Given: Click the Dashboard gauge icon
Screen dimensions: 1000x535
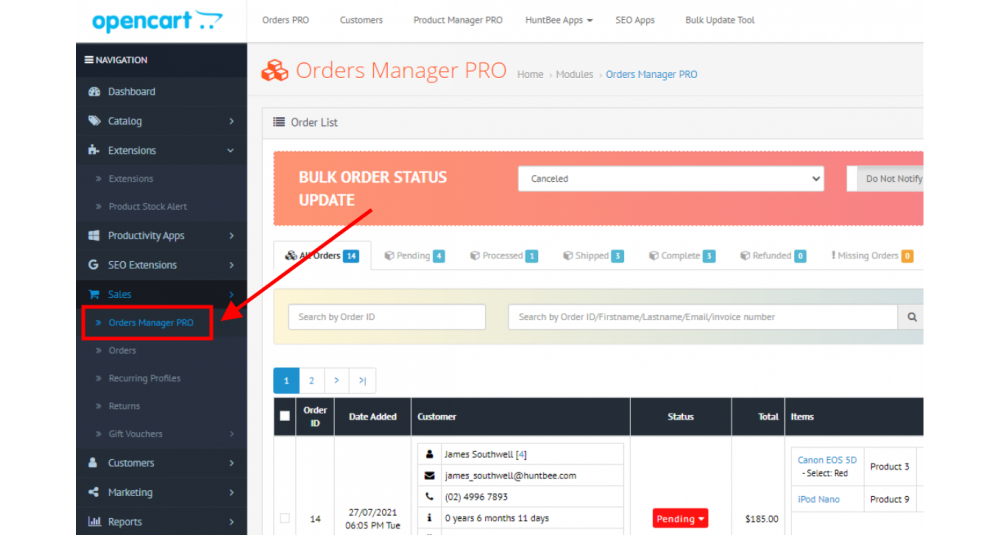Looking at the screenshot, I should (x=94, y=91).
